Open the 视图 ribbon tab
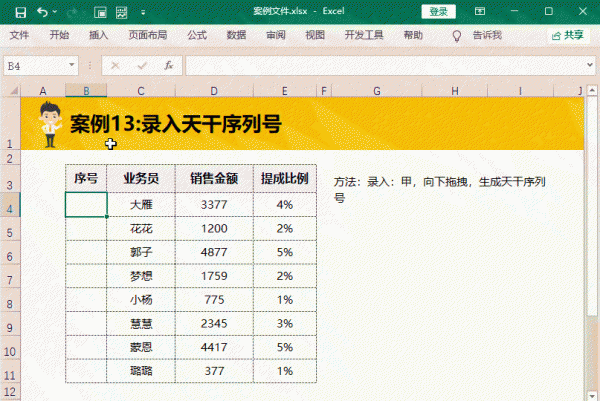The height and width of the screenshot is (401, 600). pyautogui.click(x=315, y=35)
